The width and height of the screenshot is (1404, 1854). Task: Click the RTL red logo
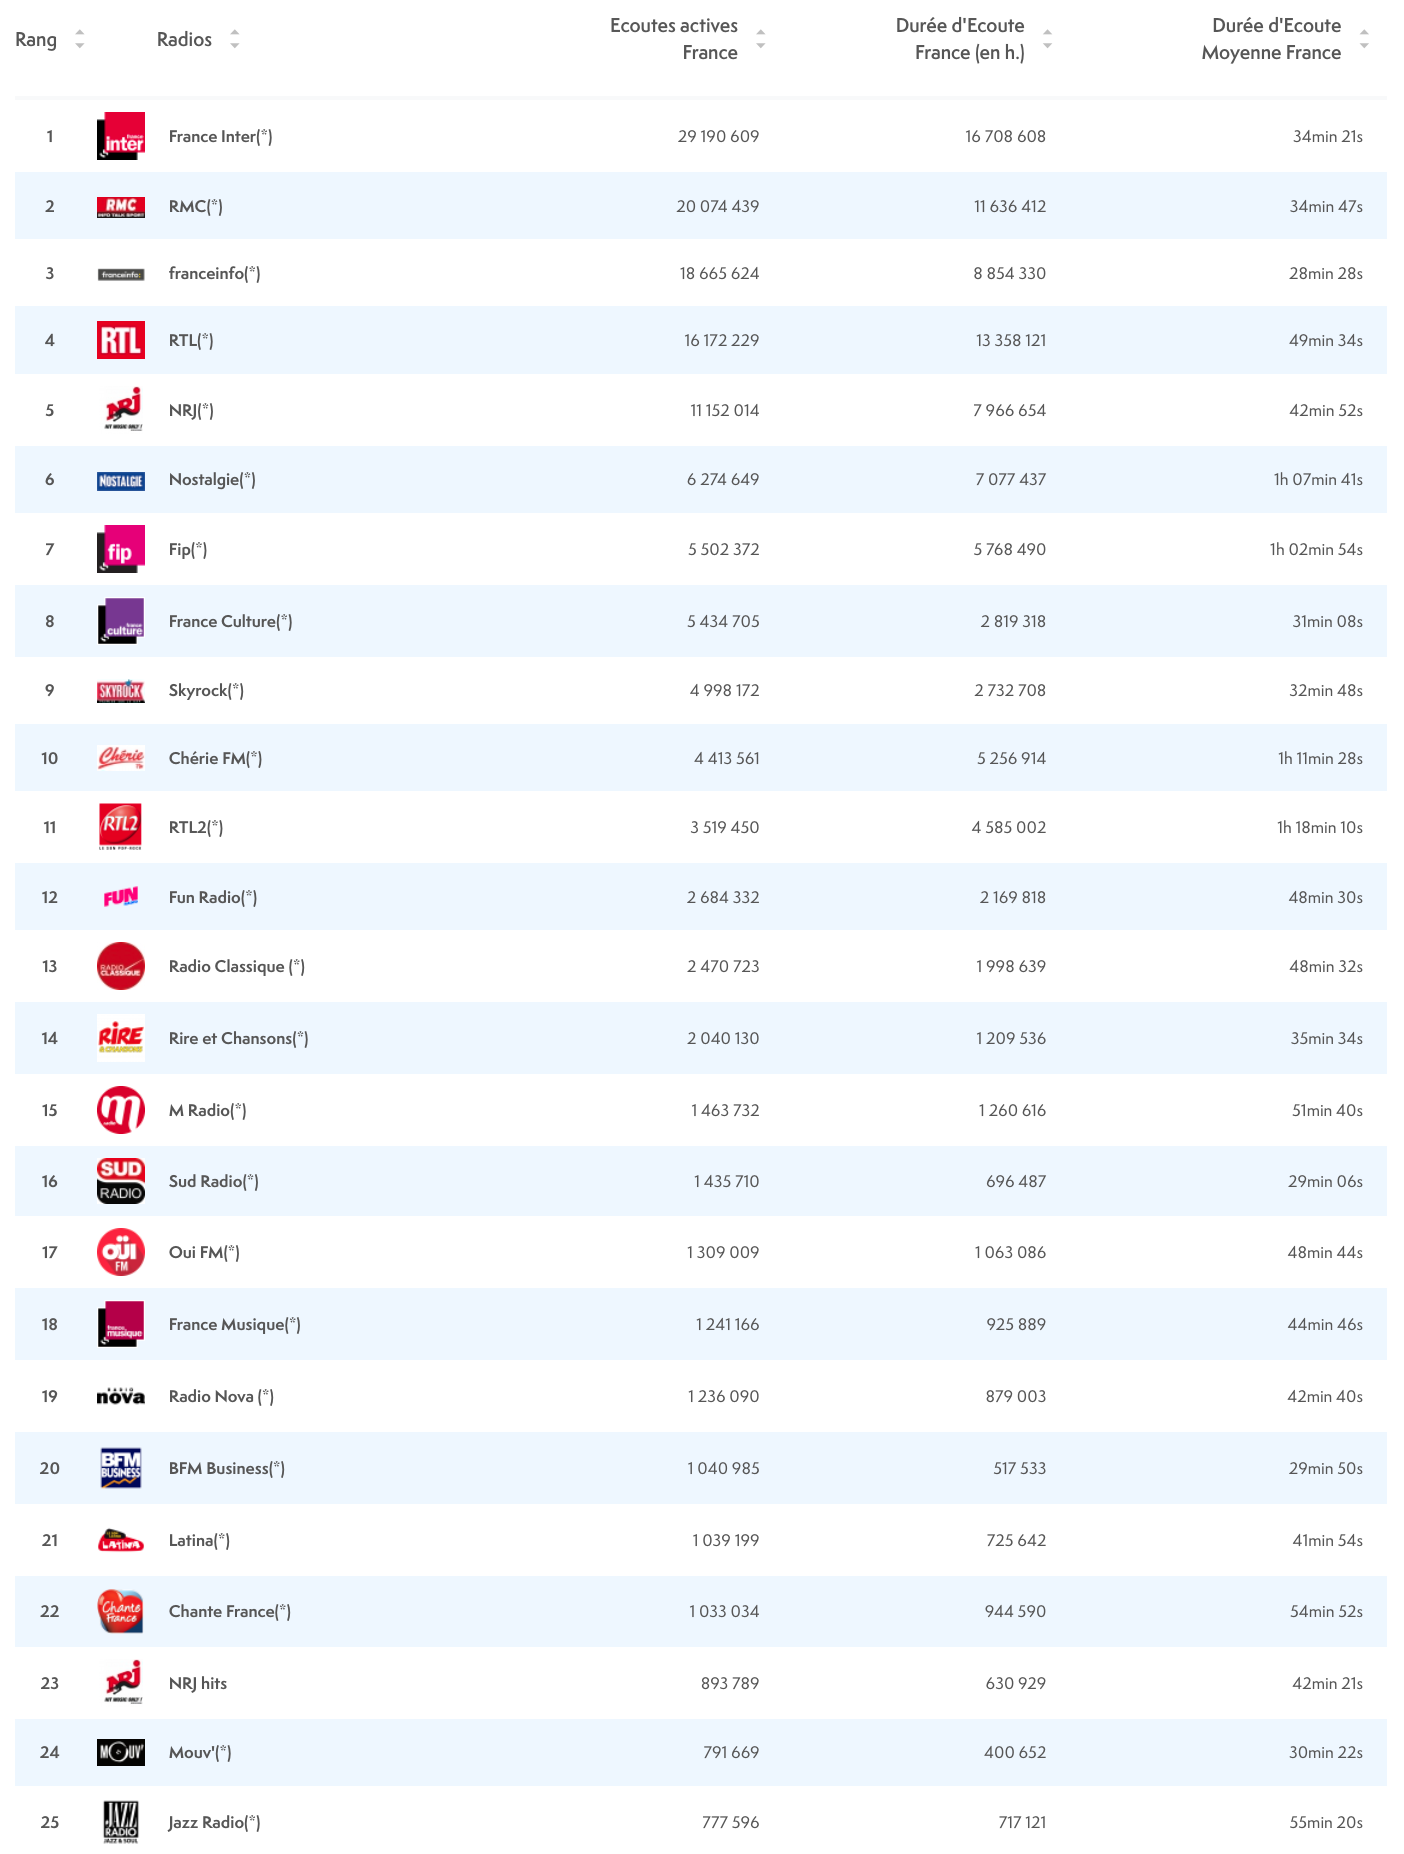click(x=121, y=340)
